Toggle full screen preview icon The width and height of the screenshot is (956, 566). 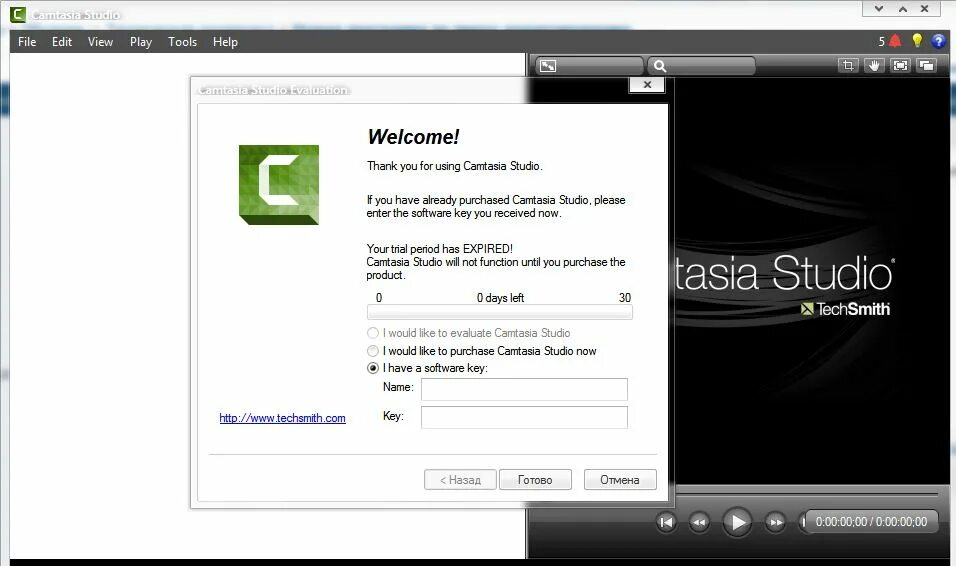coord(900,65)
